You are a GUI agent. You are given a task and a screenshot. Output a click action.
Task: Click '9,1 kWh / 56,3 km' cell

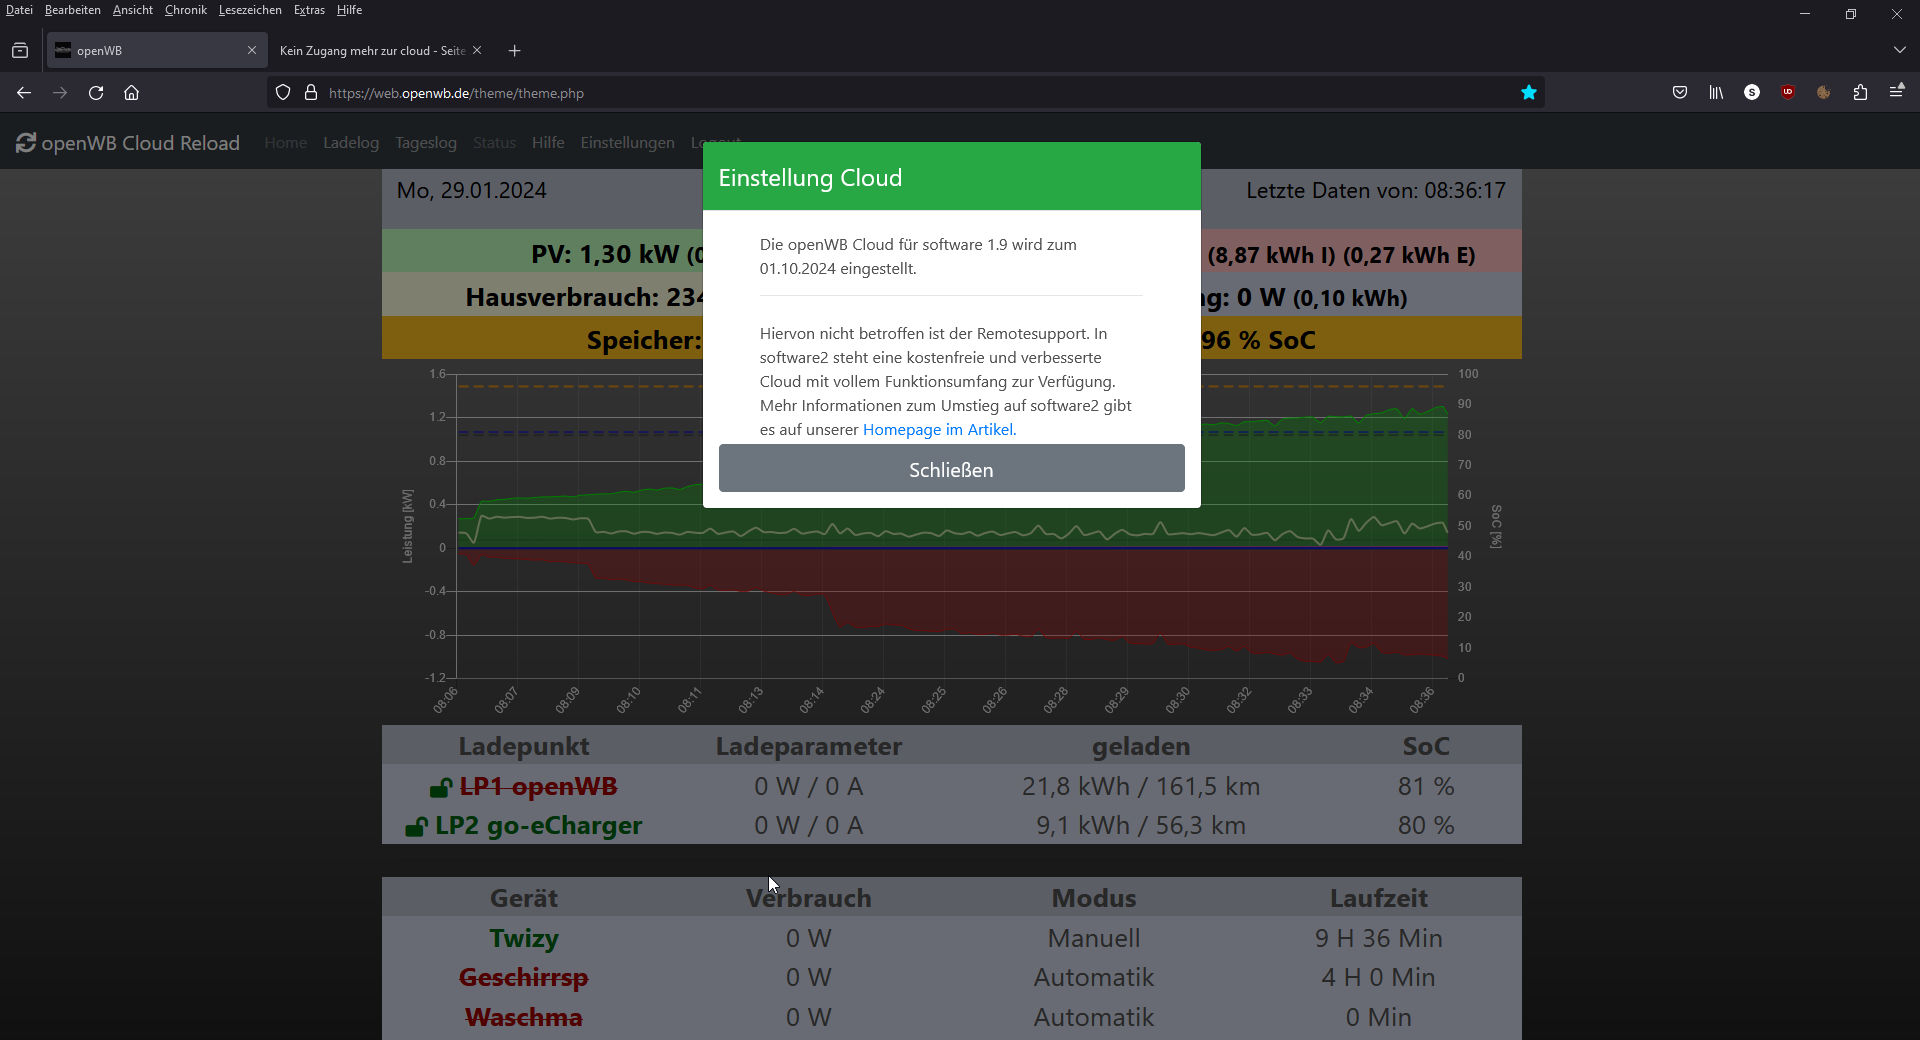(1141, 826)
